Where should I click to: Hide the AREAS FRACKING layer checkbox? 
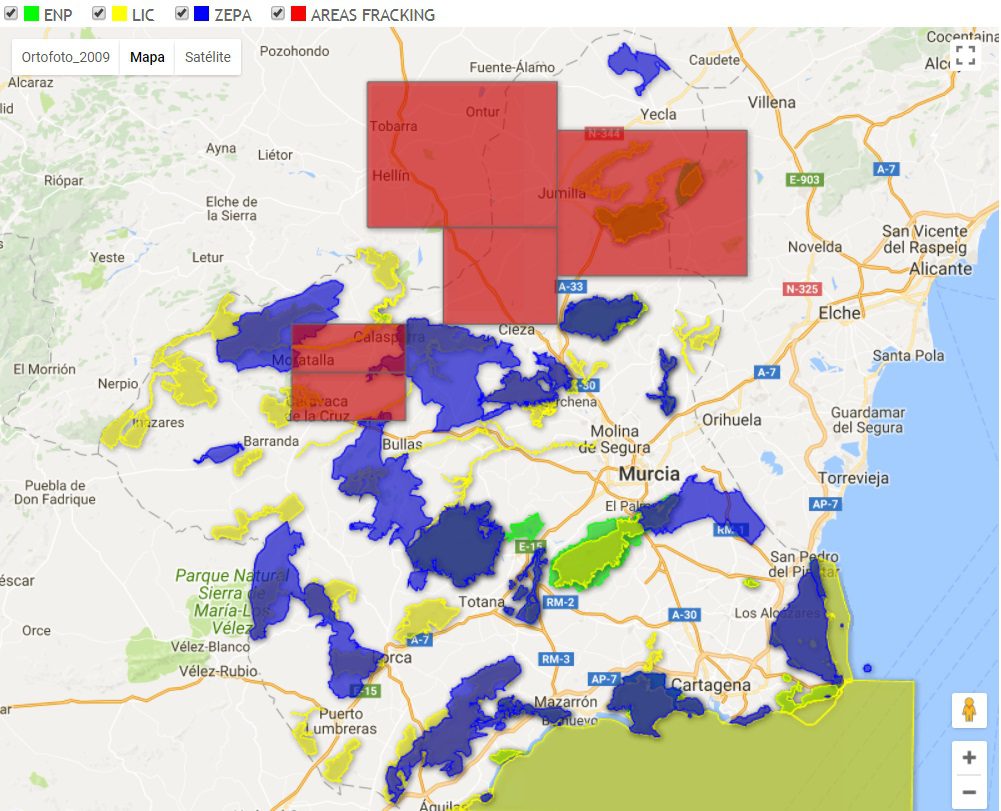click(278, 14)
